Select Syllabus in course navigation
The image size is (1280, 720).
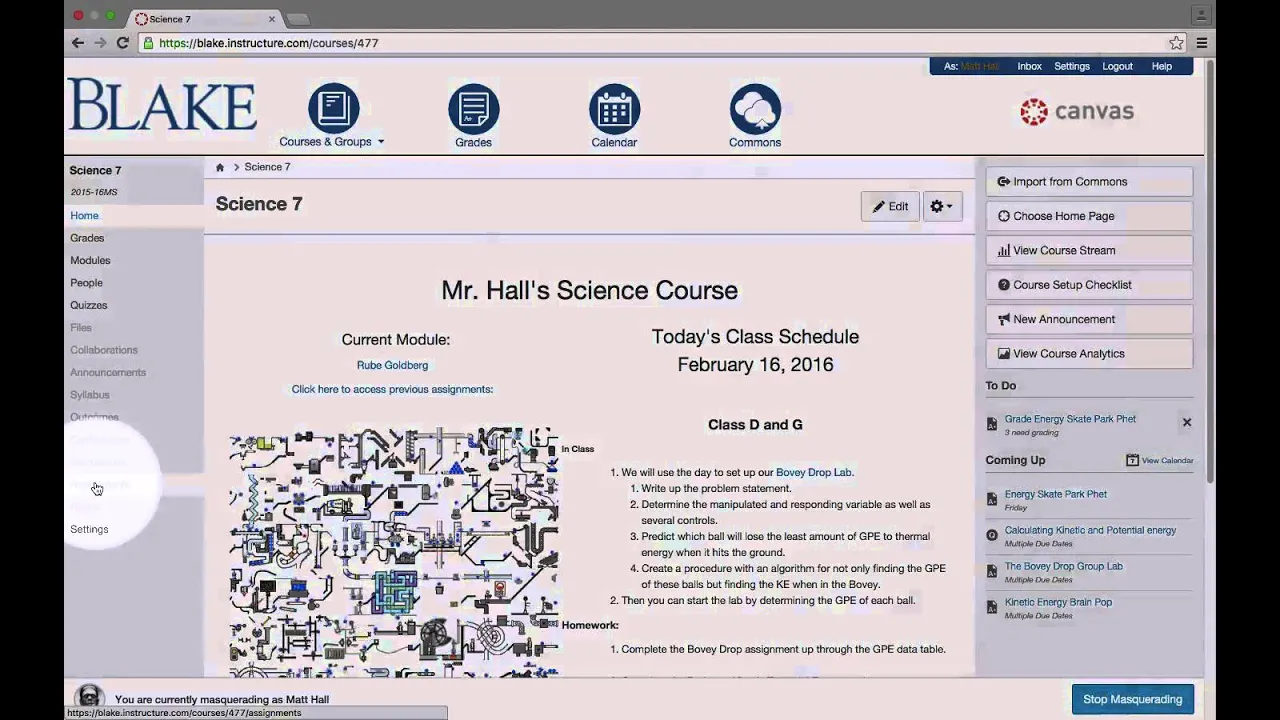89,395
